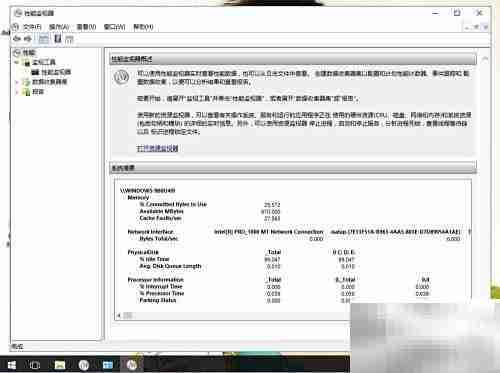This screenshot has height=373, width=500.
Task: Click the horizontal scrollbar thumb in system summary
Action: tap(128, 315)
